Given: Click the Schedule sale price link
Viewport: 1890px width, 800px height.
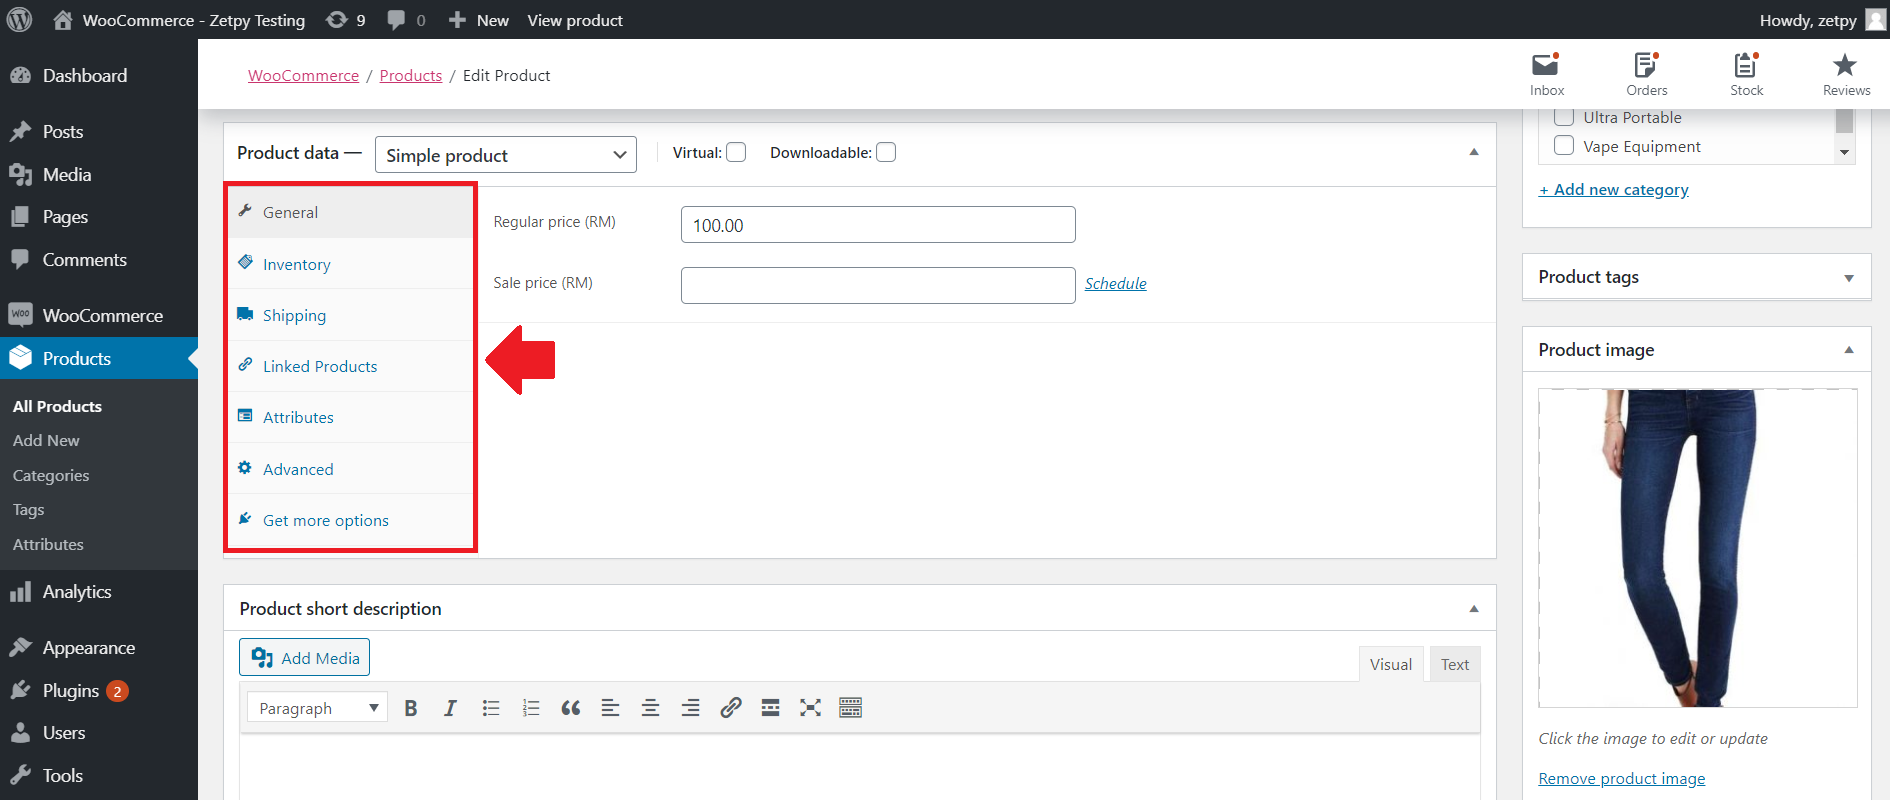Looking at the screenshot, I should (x=1116, y=284).
